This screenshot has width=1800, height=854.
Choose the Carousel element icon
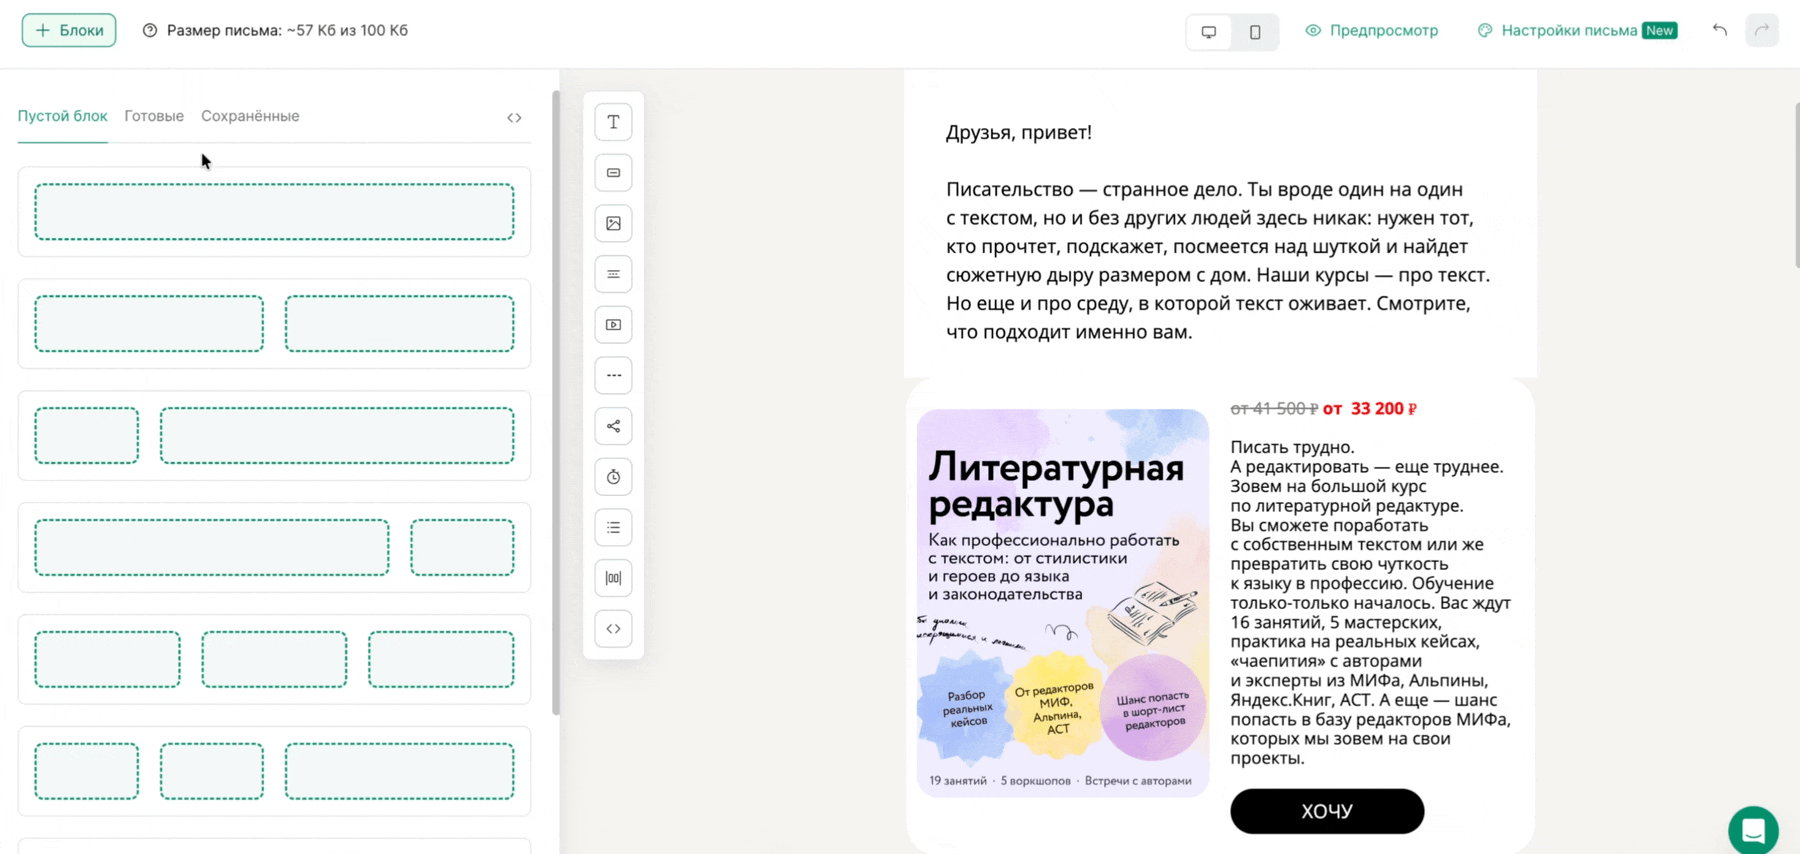(x=613, y=578)
